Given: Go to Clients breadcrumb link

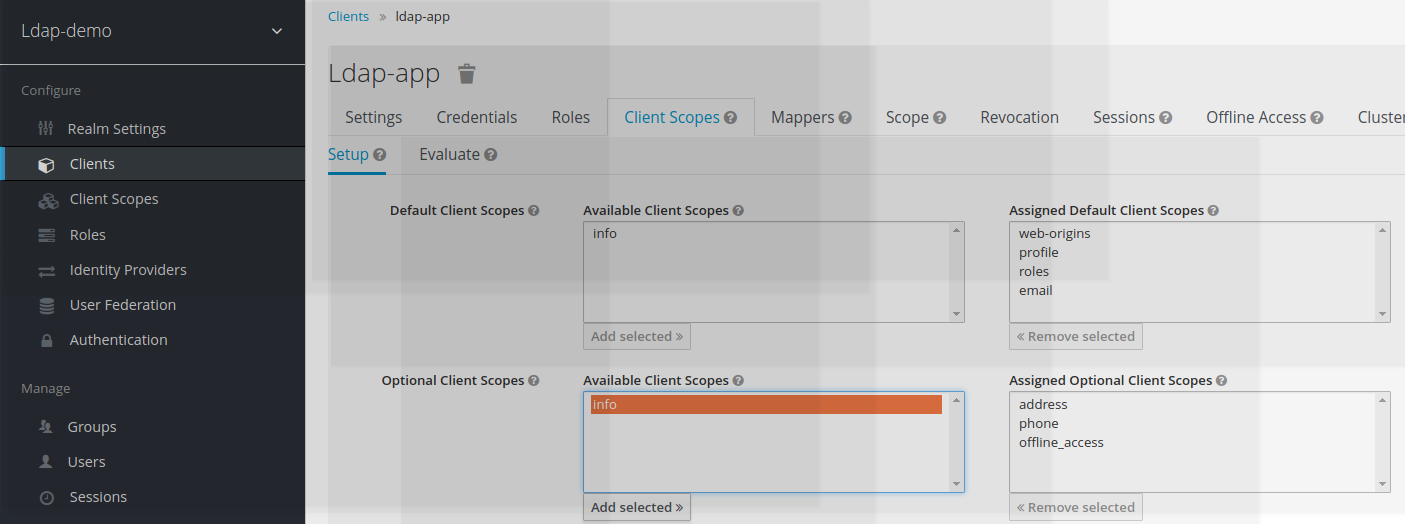Looking at the screenshot, I should coord(348,17).
